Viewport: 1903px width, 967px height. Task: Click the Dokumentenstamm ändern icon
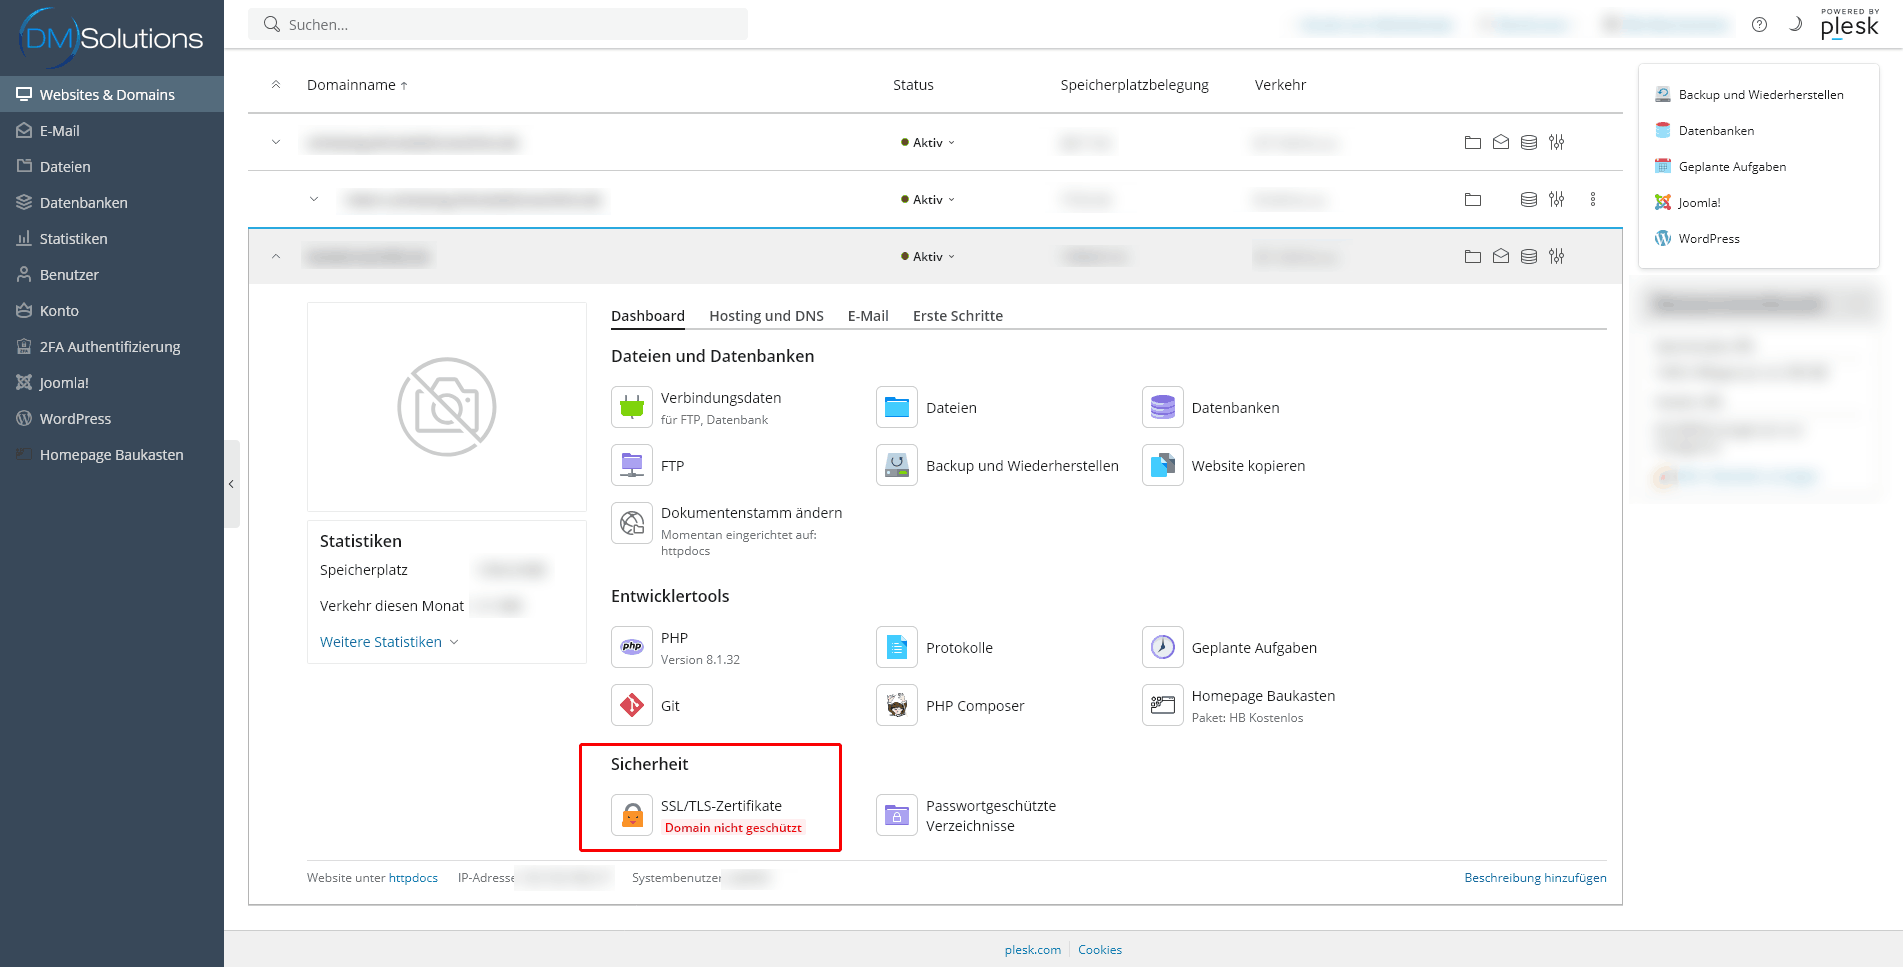(632, 523)
